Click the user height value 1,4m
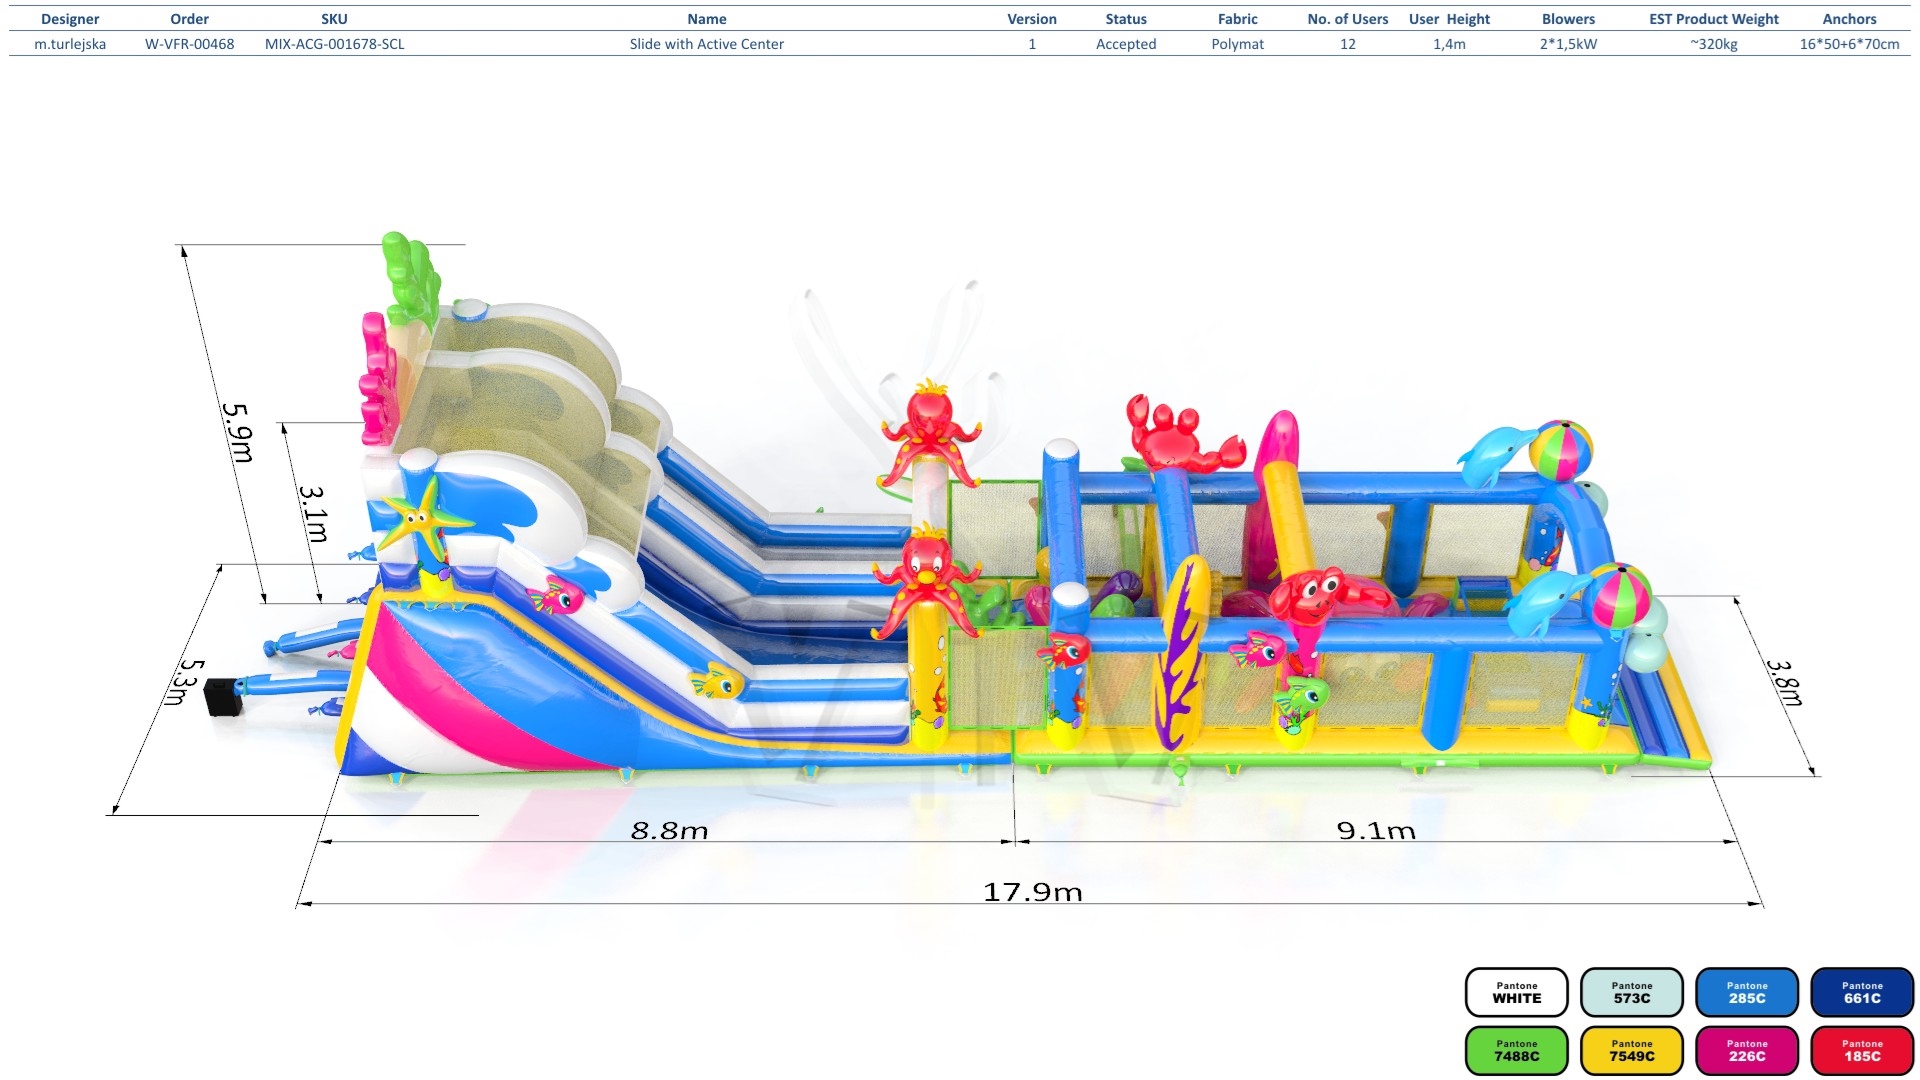The image size is (1920, 1080). [1449, 44]
